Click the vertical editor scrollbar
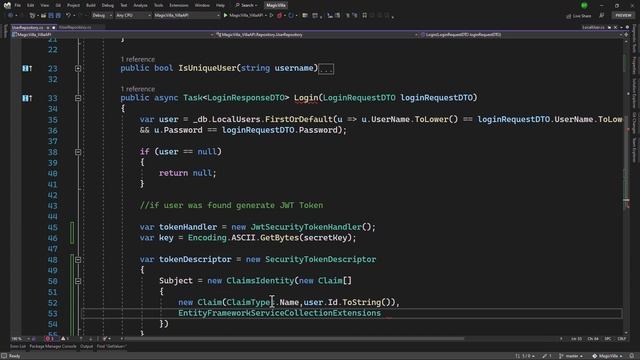Screen dimensions: 640x360 coord(627,188)
